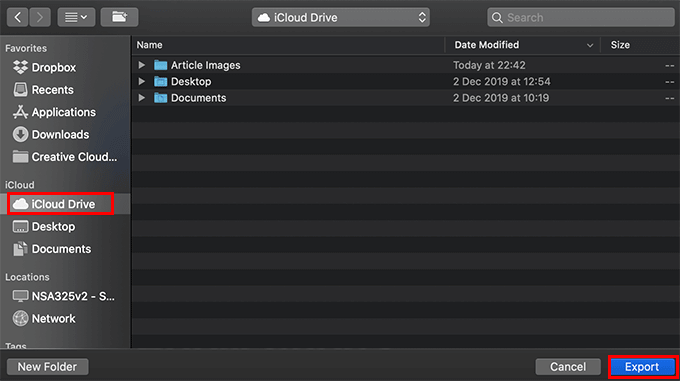Toggle sort direction chevron on Date Modified
This screenshot has height=381, width=680.
(x=590, y=46)
